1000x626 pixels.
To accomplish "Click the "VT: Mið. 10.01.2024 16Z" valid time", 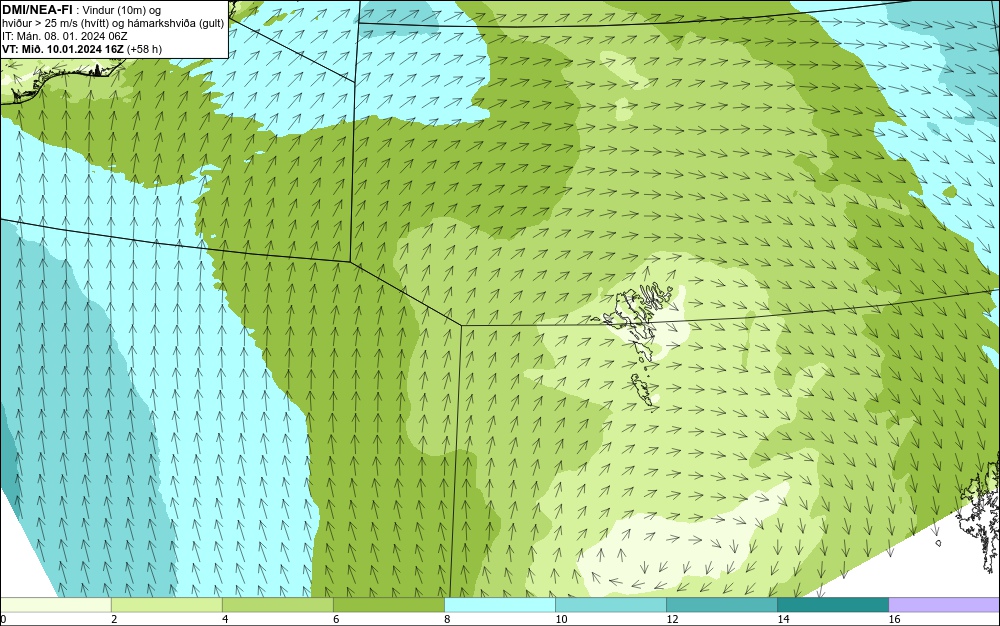I will pos(63,49).
